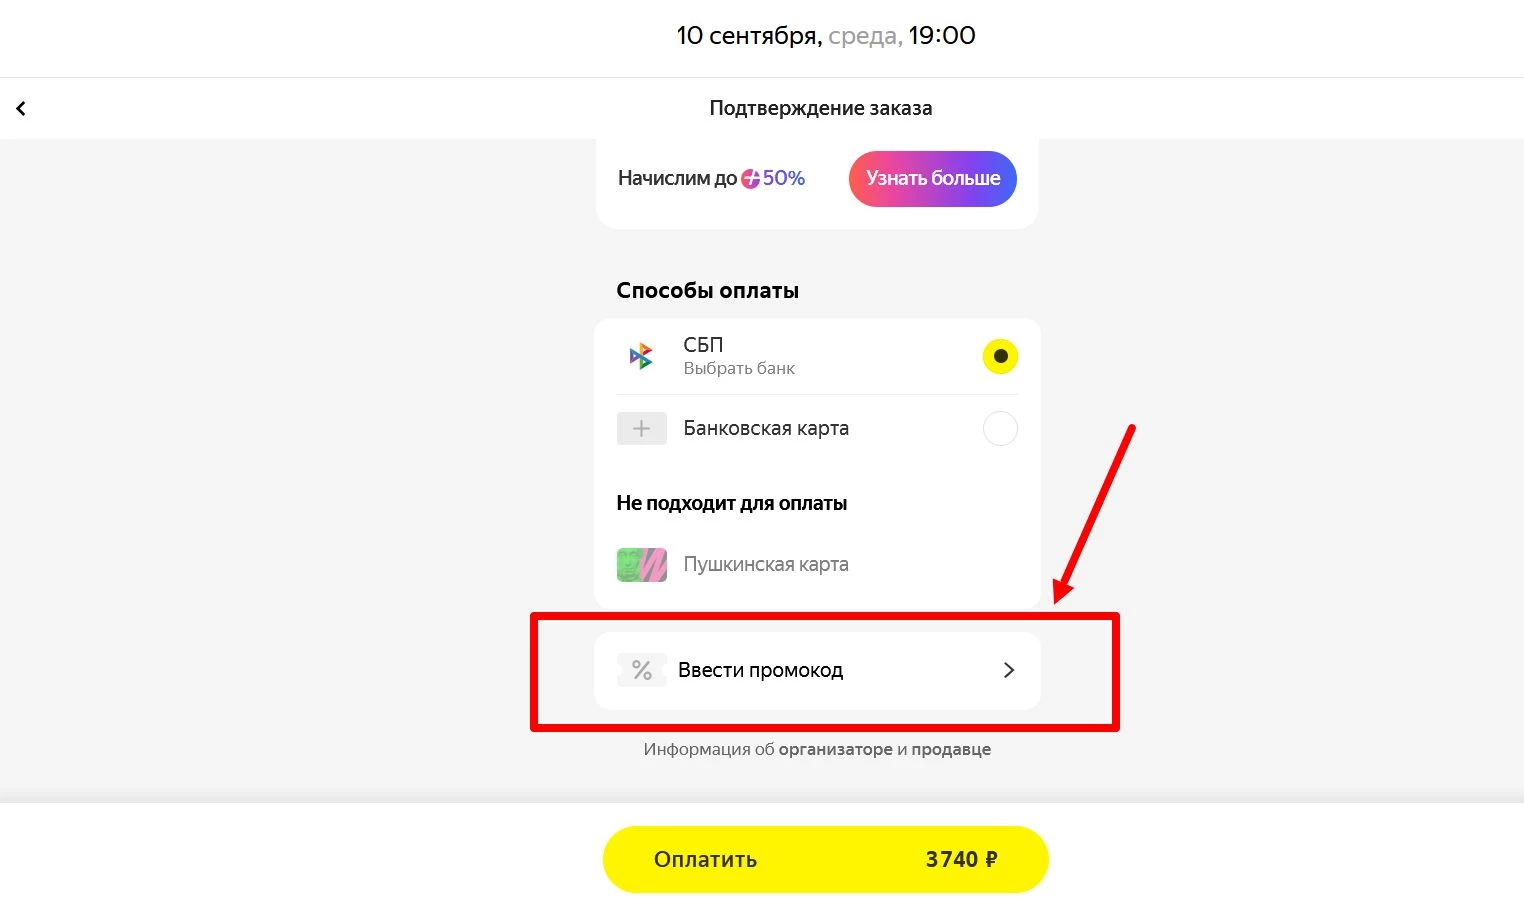1524x898 pixels.
Task: Click the Пушкинская карта card icon
Action: pos(641,564)
